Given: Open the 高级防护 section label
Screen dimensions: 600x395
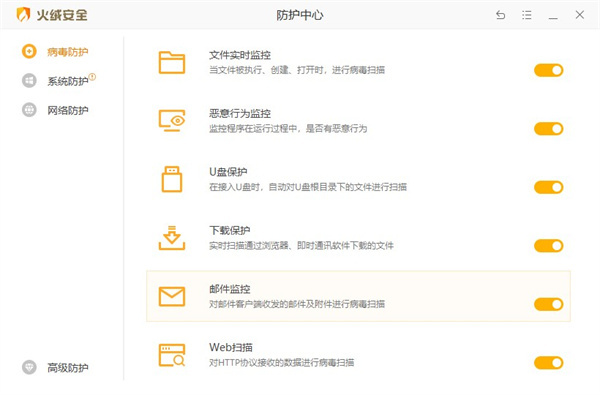Looking at the screenshot, I should pos(68,367).
